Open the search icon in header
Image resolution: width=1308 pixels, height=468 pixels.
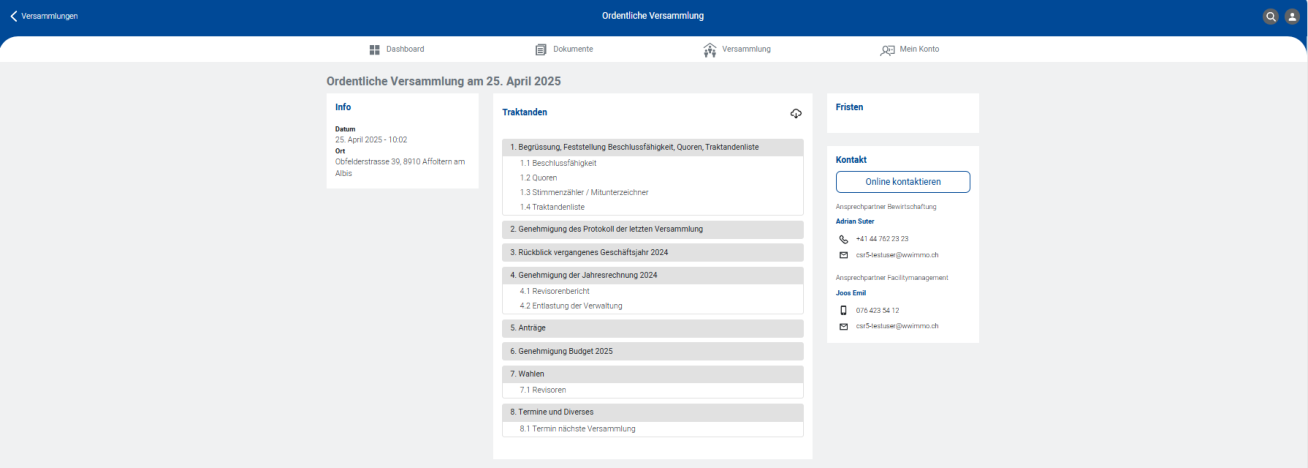(1271, 16)
